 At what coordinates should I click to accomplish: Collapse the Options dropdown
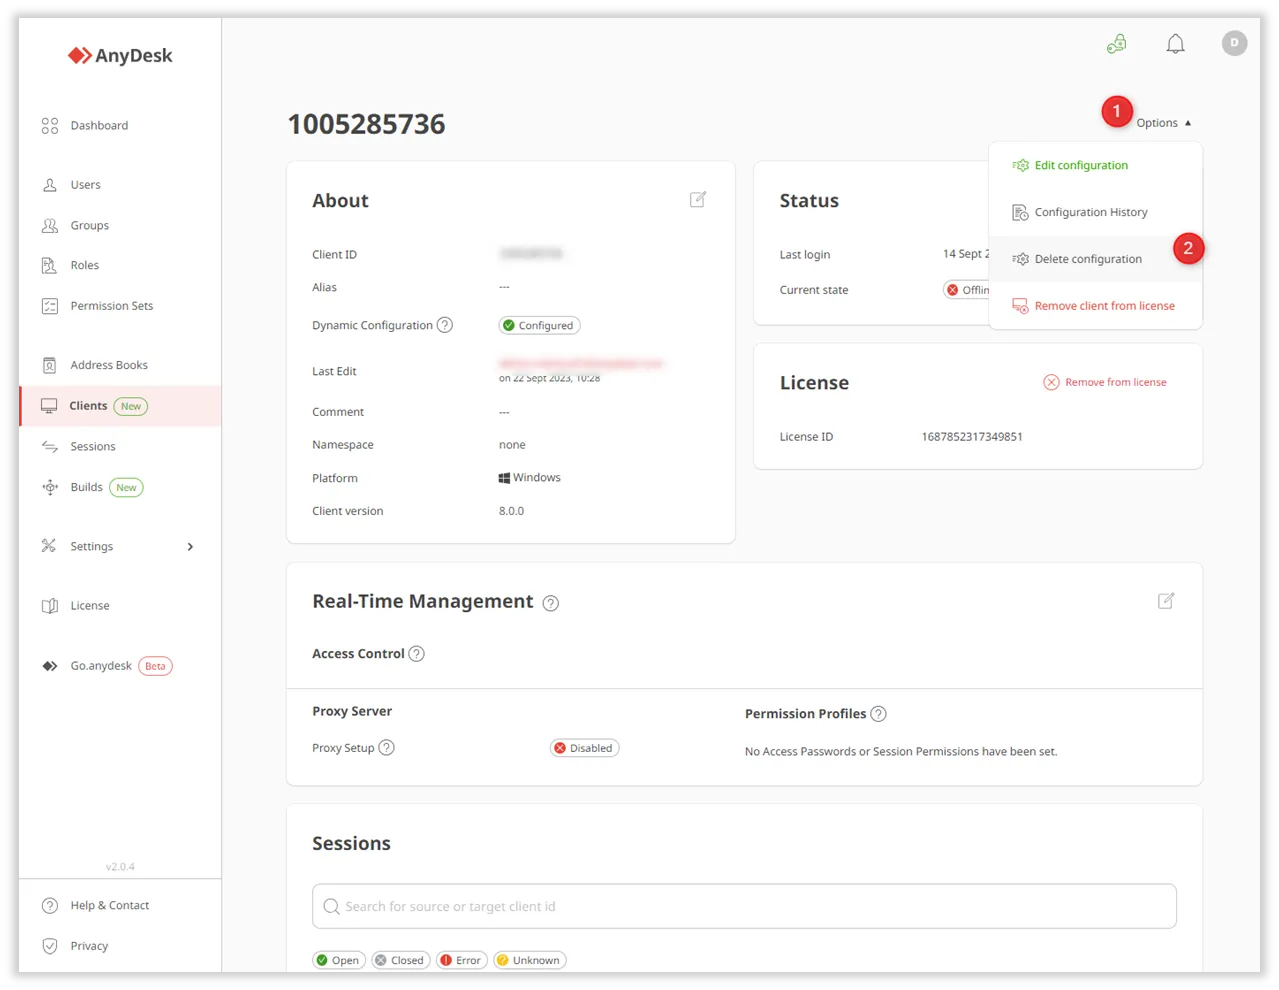[x=1163, y=123]
